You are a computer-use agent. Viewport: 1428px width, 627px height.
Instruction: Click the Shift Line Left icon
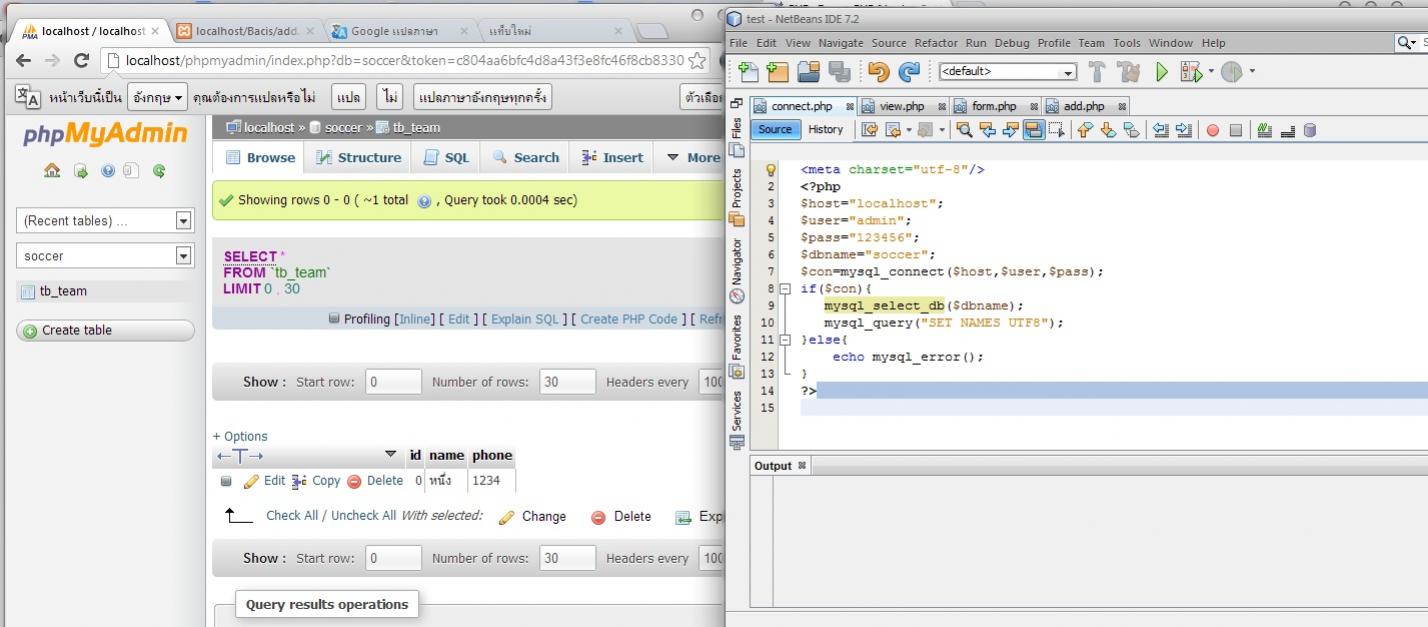[1160, 130]
